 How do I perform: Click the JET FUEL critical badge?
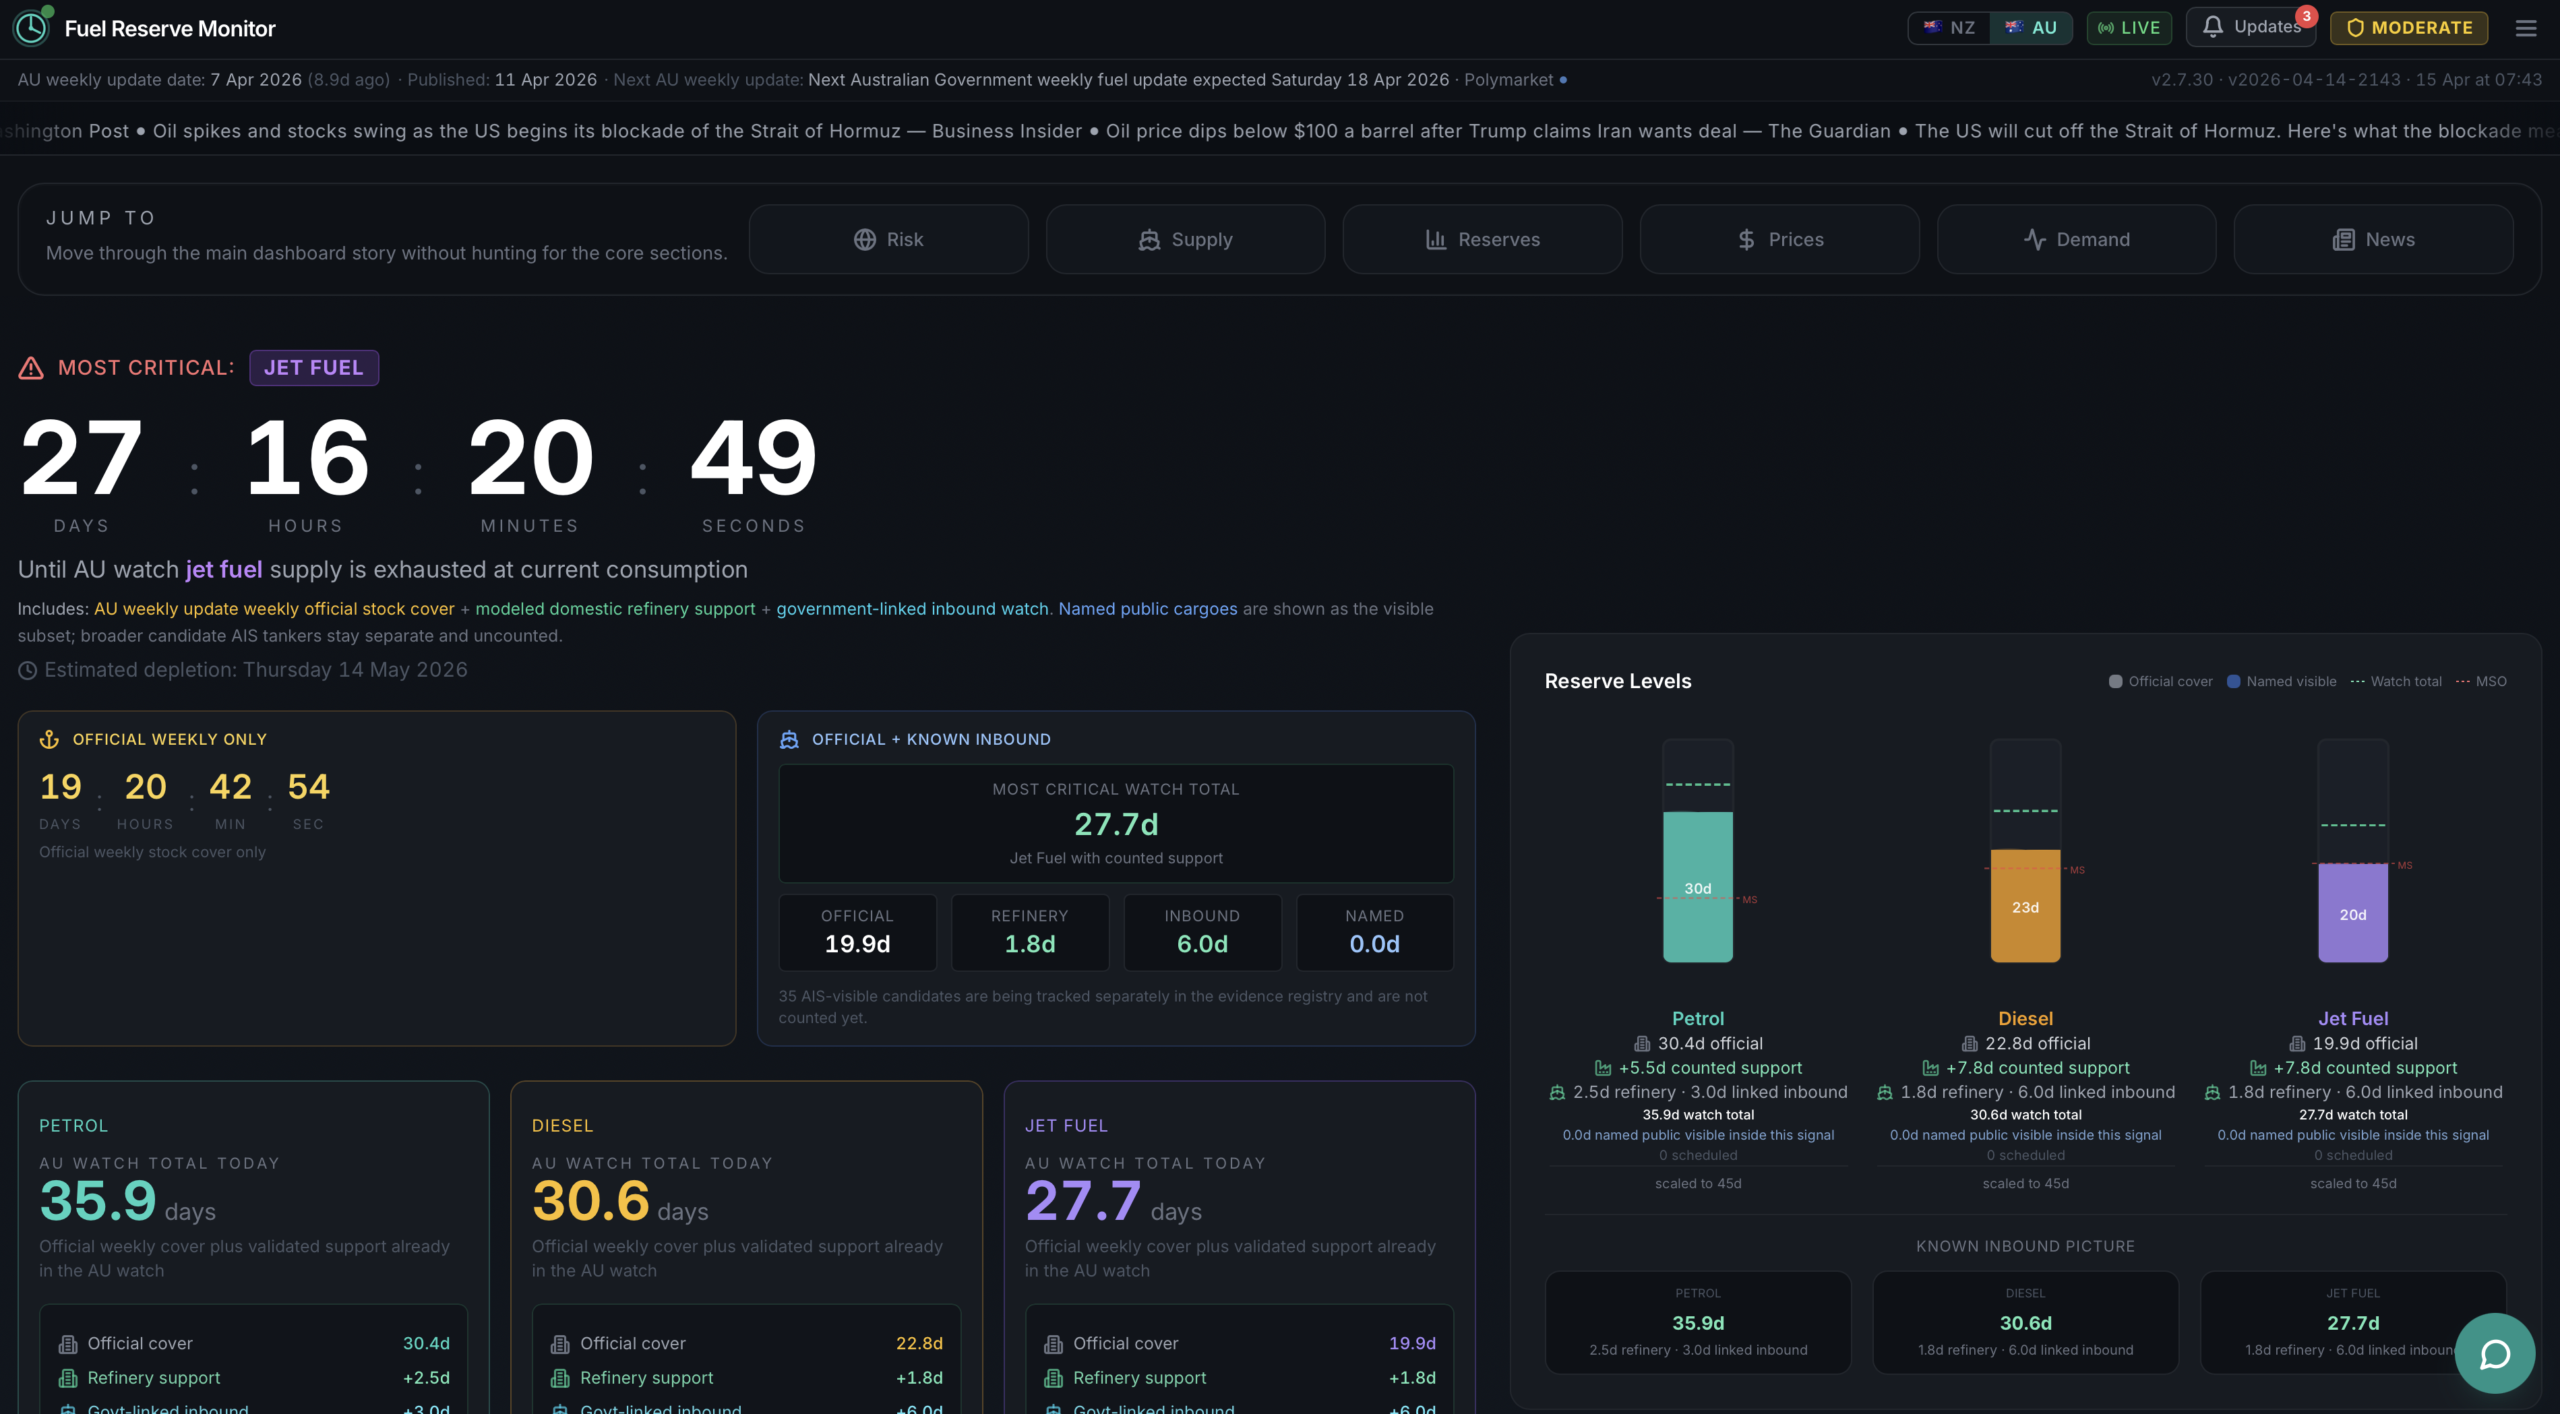point(314,368)
